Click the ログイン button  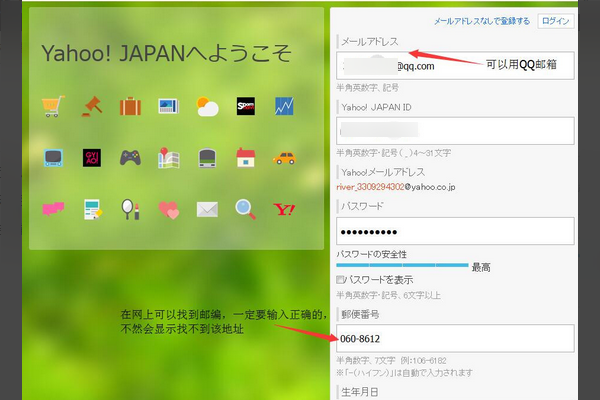[x=555, y=20]
